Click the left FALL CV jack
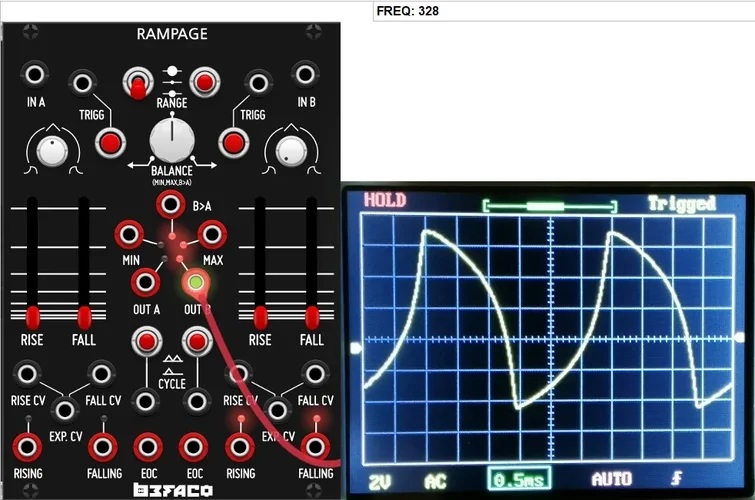 [x=101, y=374]
